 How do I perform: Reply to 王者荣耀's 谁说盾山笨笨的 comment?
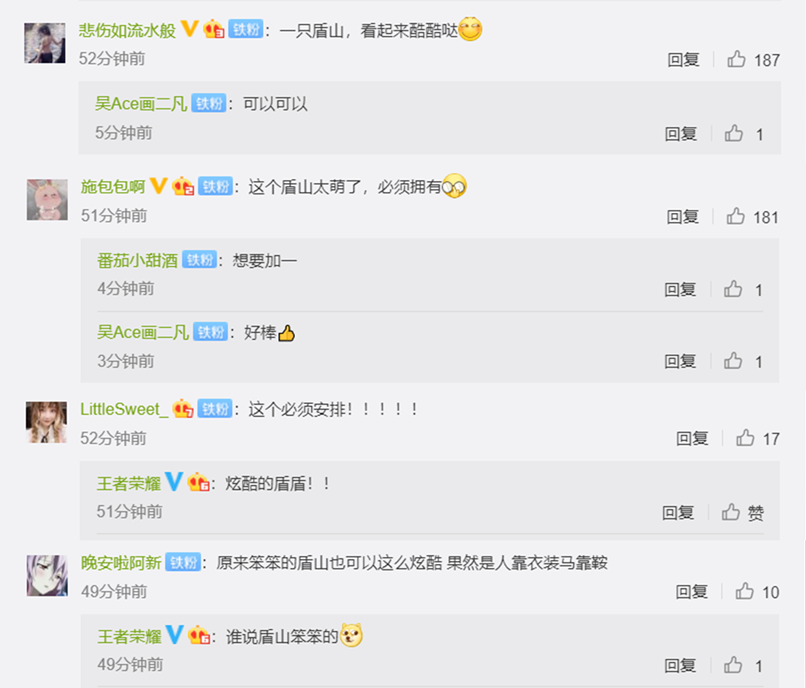[680, 666]
